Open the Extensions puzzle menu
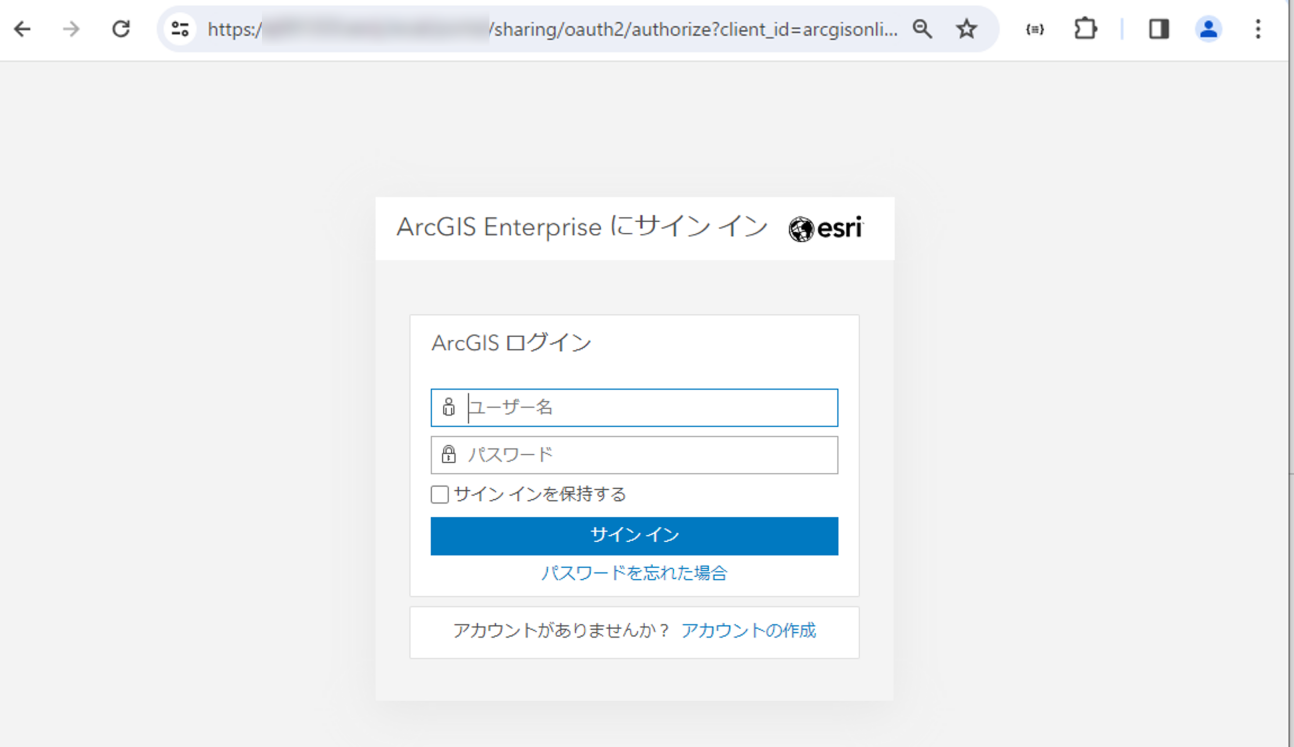The height and width of the screenshot is (747, 1294). click(1086, 29)
